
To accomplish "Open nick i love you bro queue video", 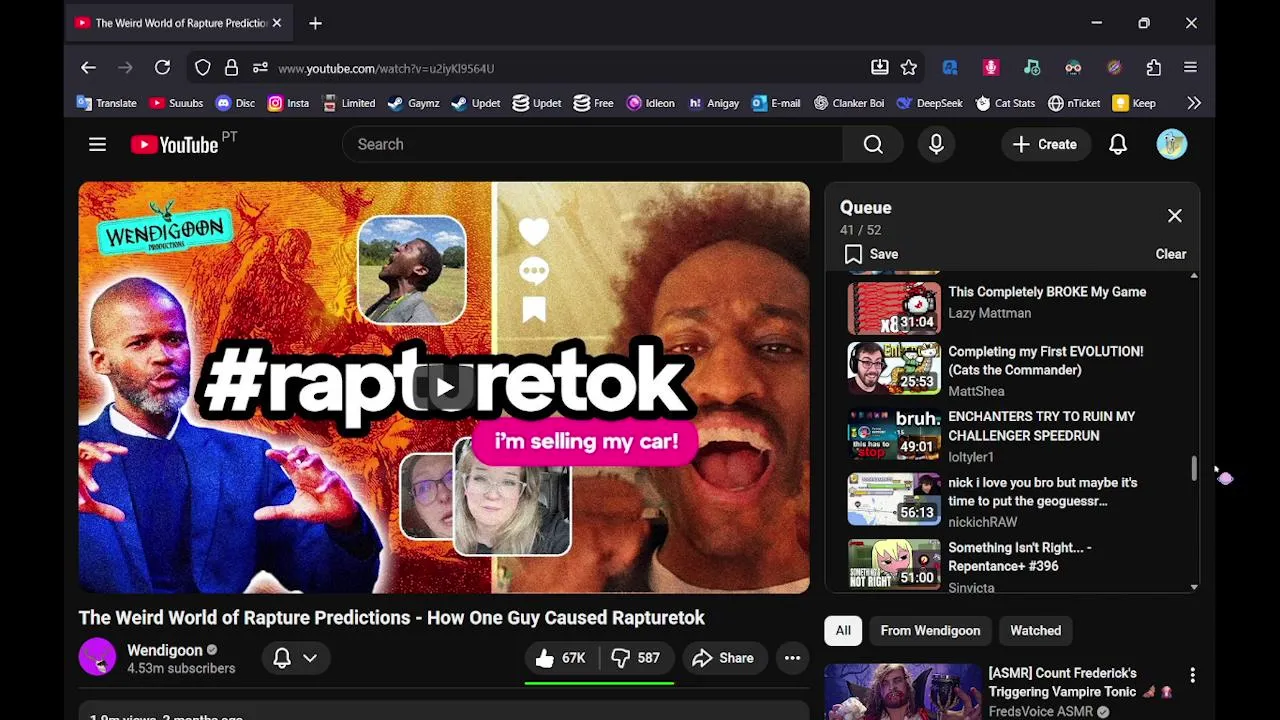I will pyautogui.click(x=1009, y=501).
